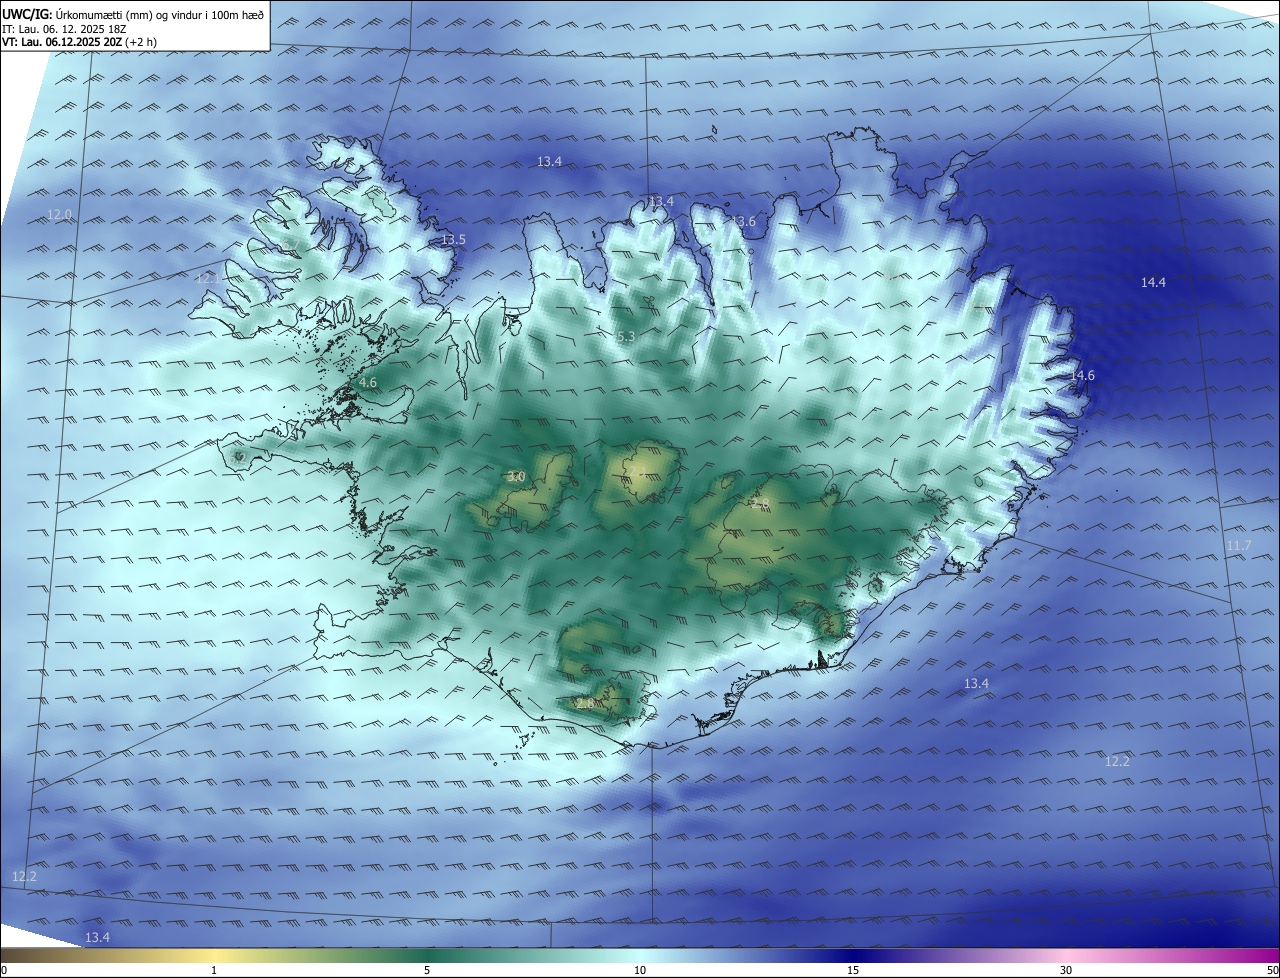The width and height of the screenshot is (1280, 978).
Task: Click the '12.1' value near the Westfjords
Action: click(206, 278)
